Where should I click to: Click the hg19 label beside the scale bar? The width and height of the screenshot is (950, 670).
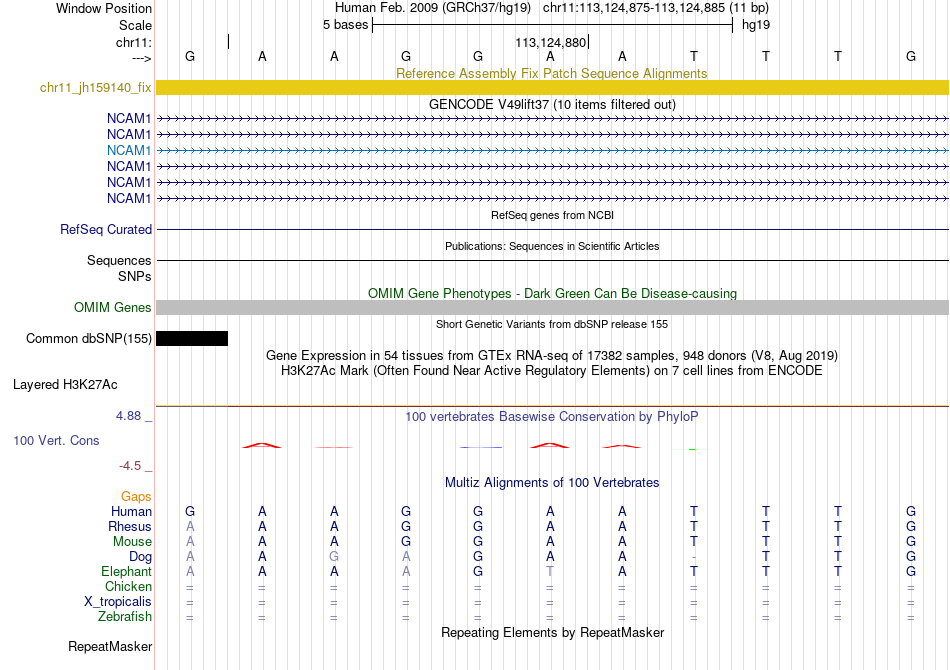(x=756, y=25)
